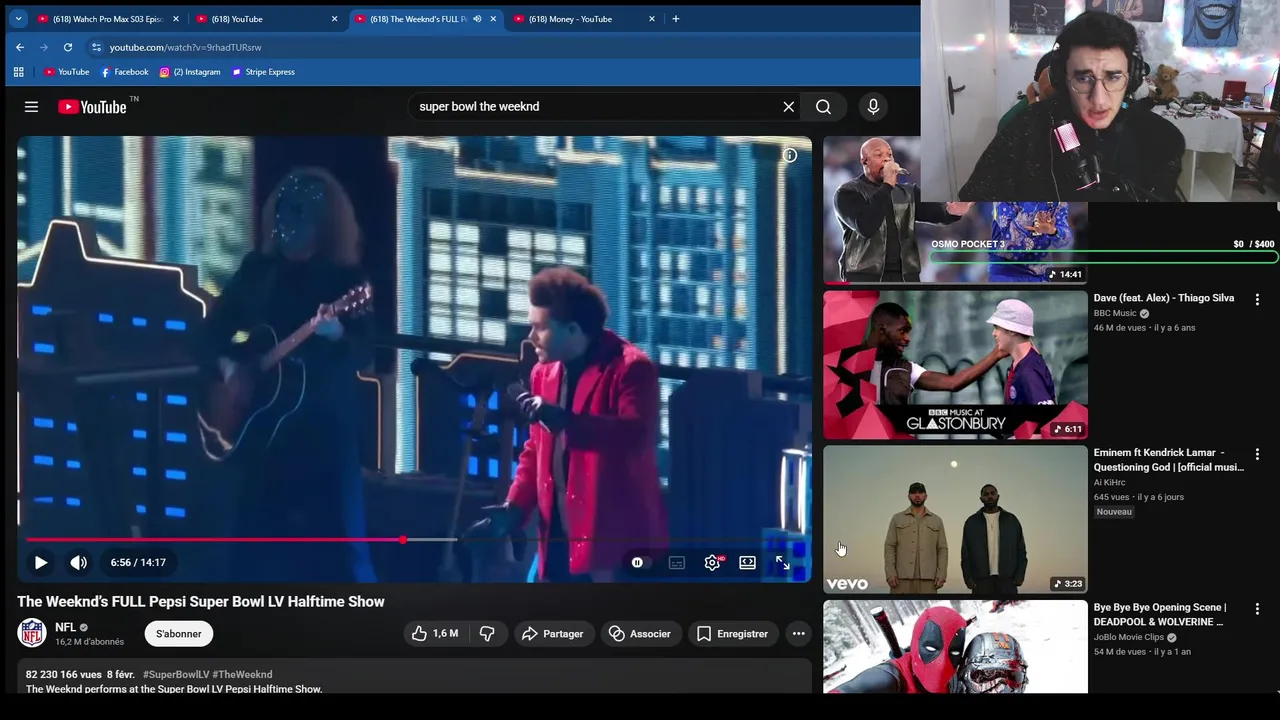Open options menu for Dave Thiago Silva
This screenshot has width=1280, height=720.
pyautogui.click(x=1257, y=299)
